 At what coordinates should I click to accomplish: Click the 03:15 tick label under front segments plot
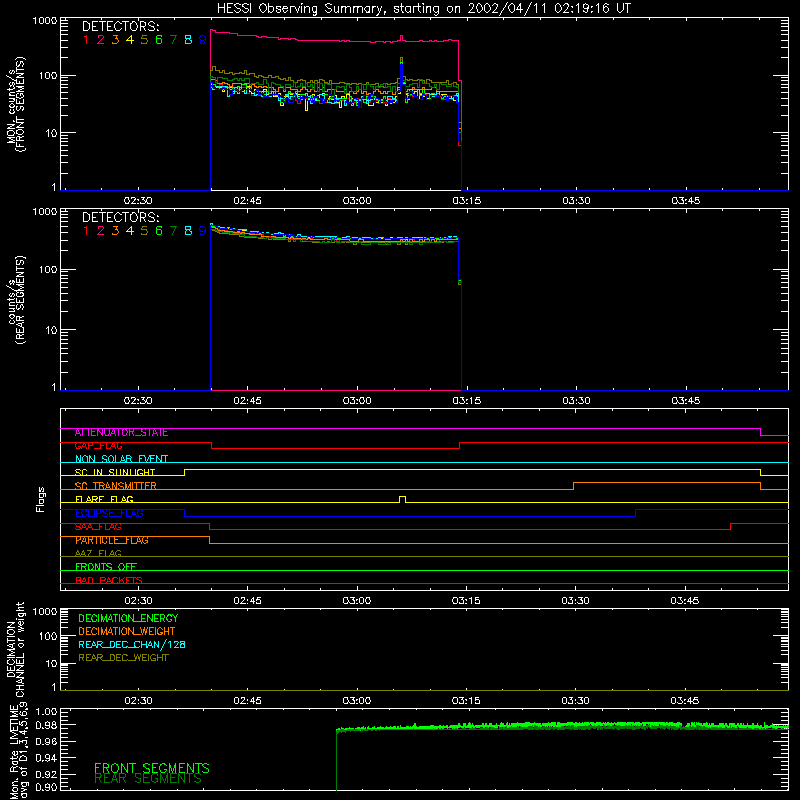466,201
